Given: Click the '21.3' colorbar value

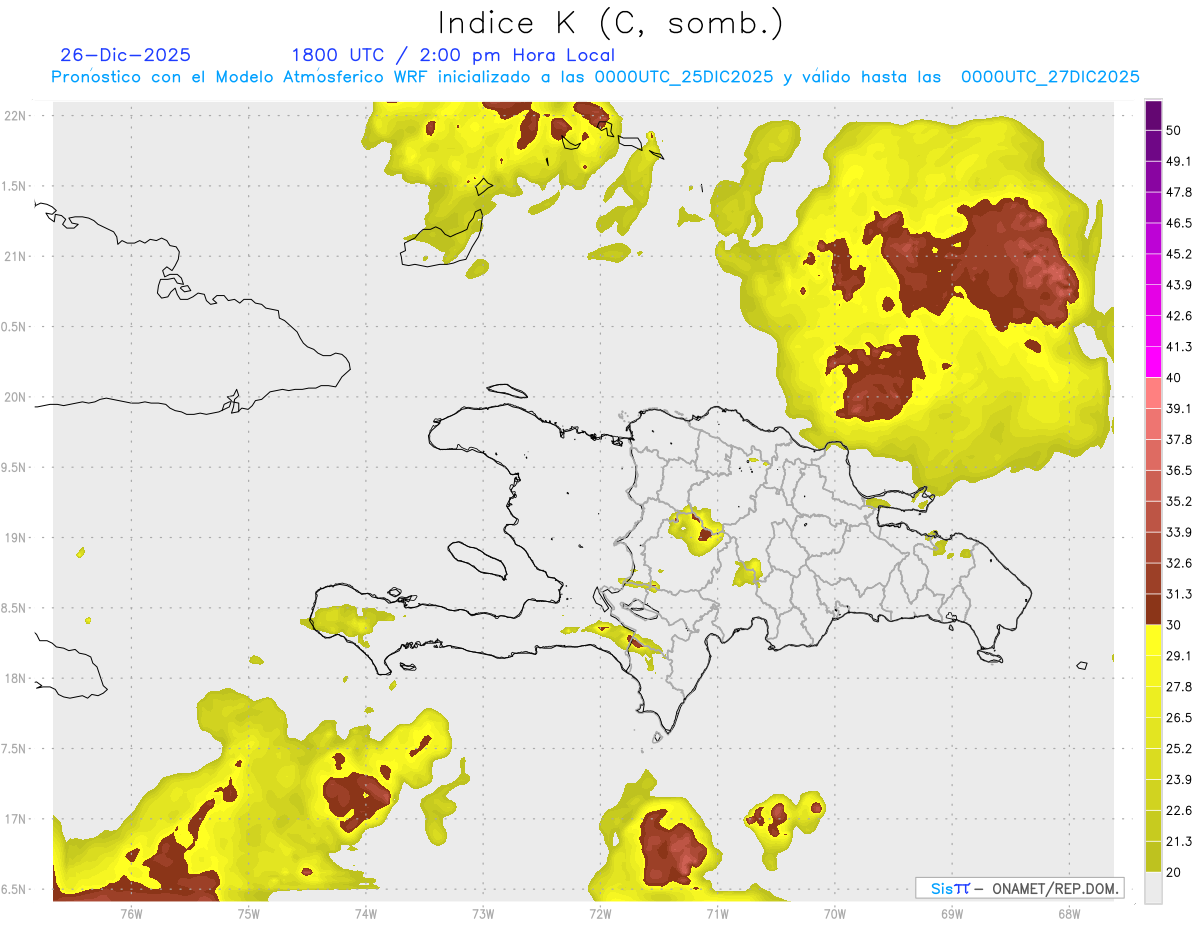Looking at the screenshot, I should [1179, 842].
